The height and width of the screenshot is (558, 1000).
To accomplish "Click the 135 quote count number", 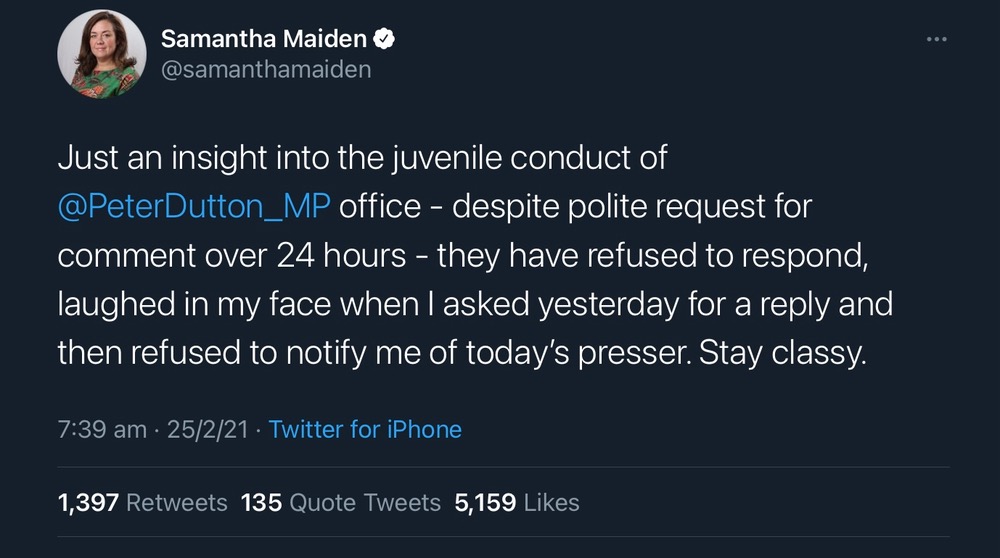I will [x=260, y=502].
